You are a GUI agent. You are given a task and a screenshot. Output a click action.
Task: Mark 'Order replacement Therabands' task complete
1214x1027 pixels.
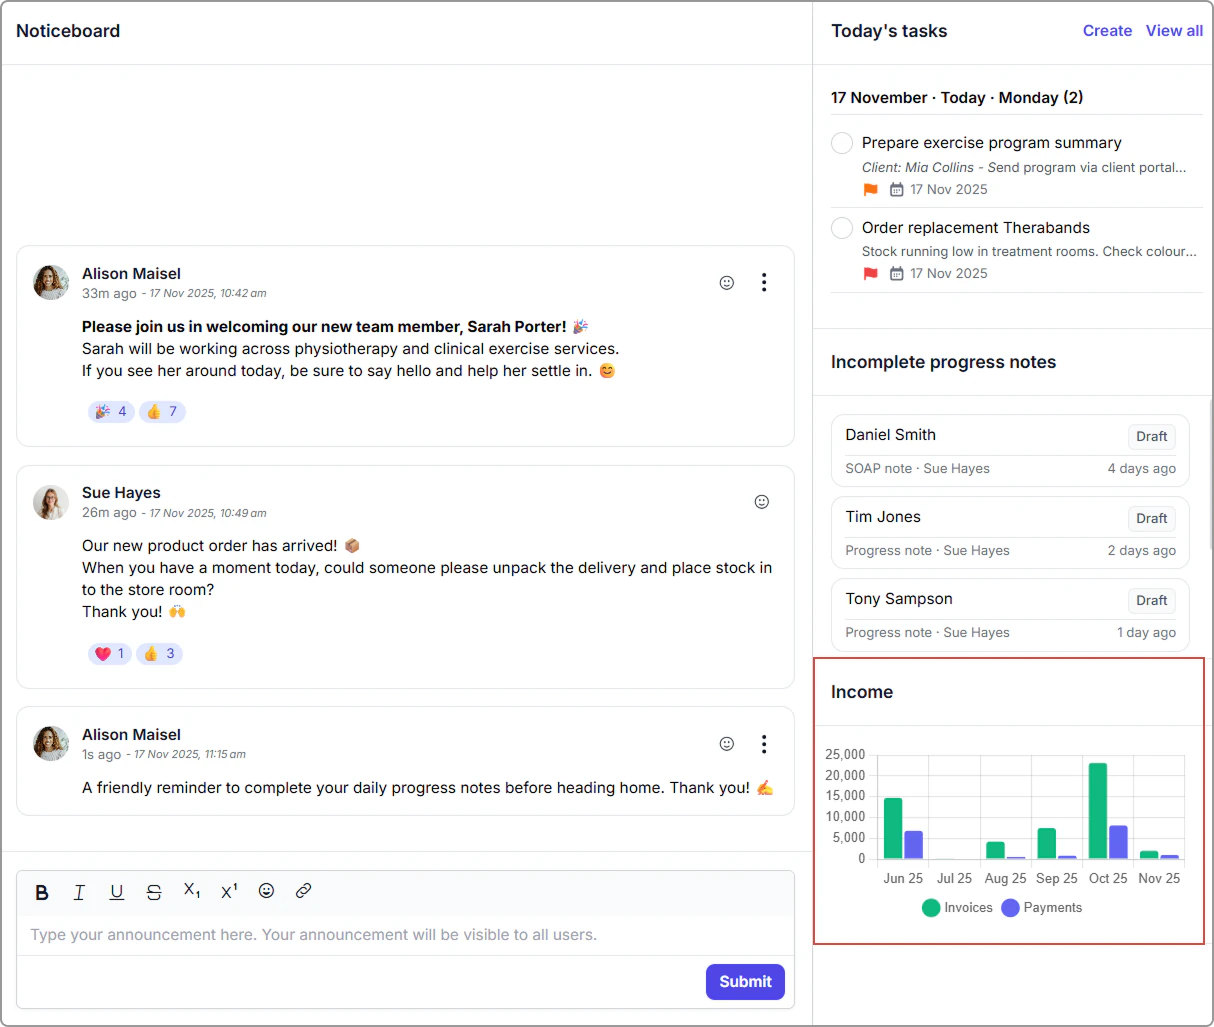click(842, 228)
